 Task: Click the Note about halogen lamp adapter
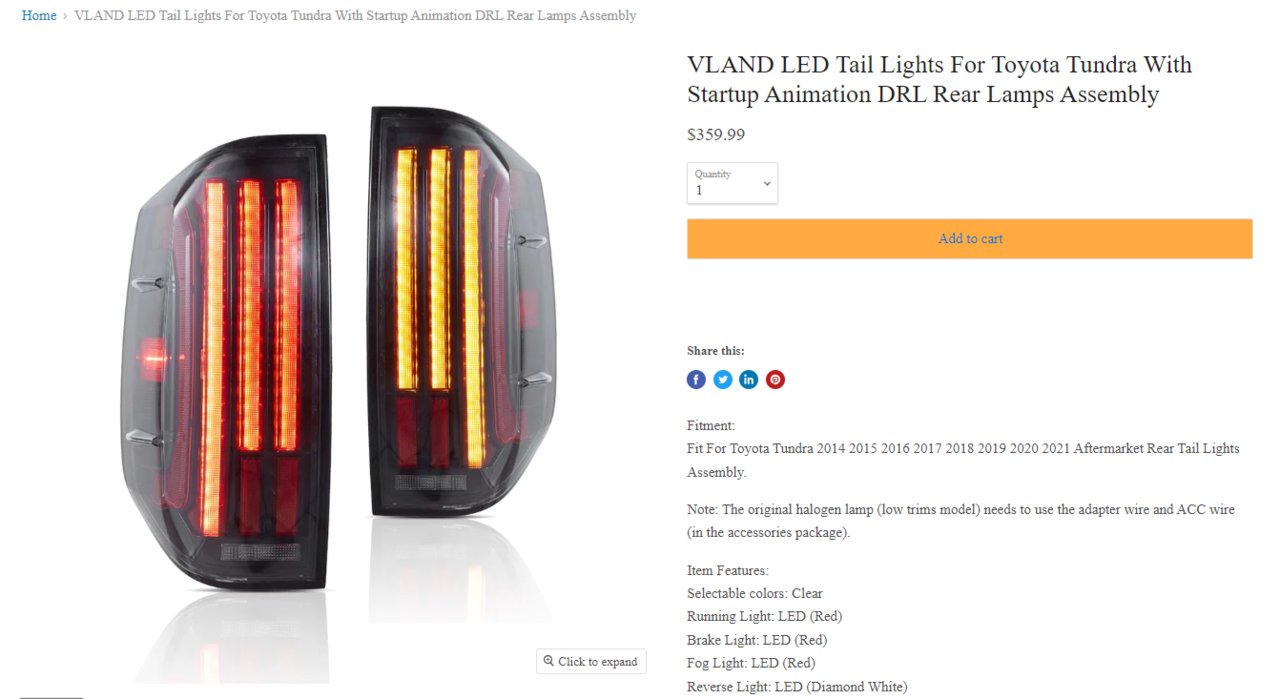(961, 521)
